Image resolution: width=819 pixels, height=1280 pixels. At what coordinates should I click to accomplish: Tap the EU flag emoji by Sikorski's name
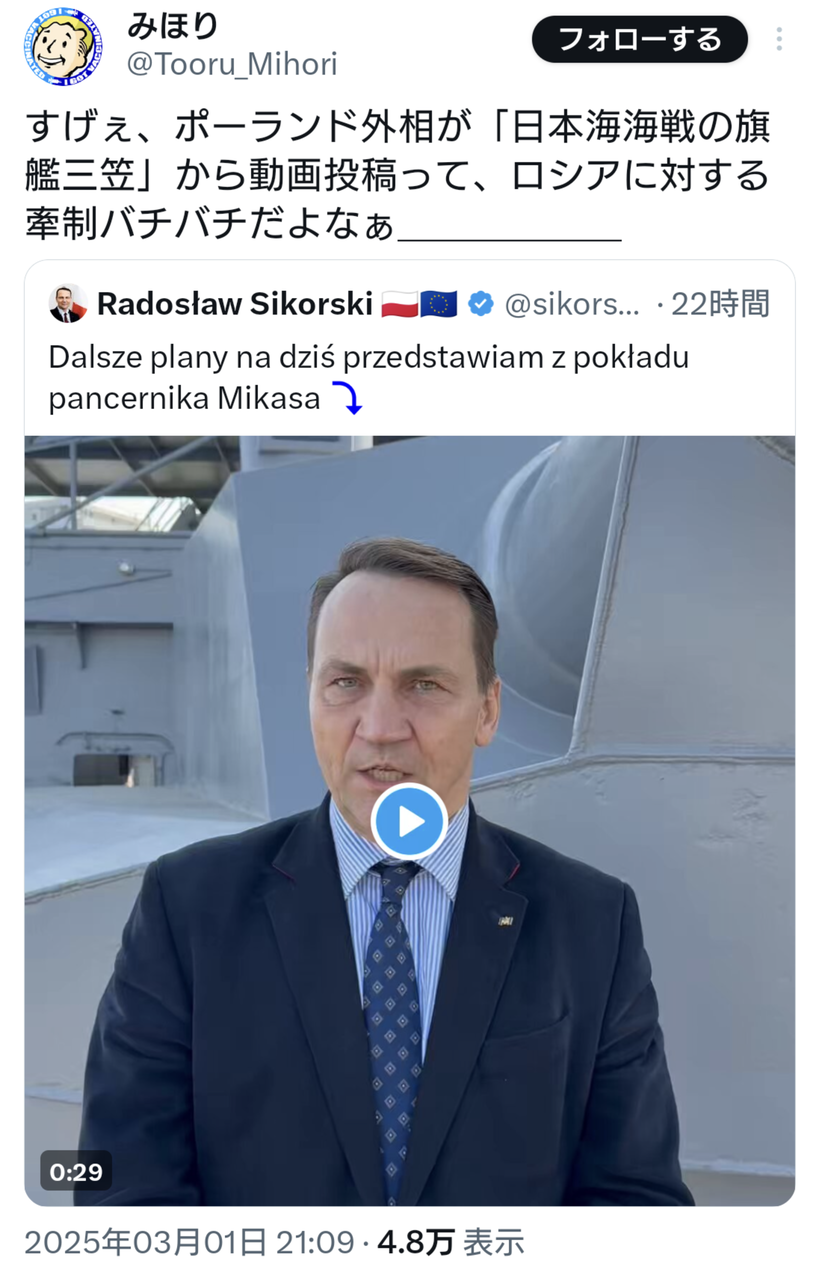pos(438,304)
